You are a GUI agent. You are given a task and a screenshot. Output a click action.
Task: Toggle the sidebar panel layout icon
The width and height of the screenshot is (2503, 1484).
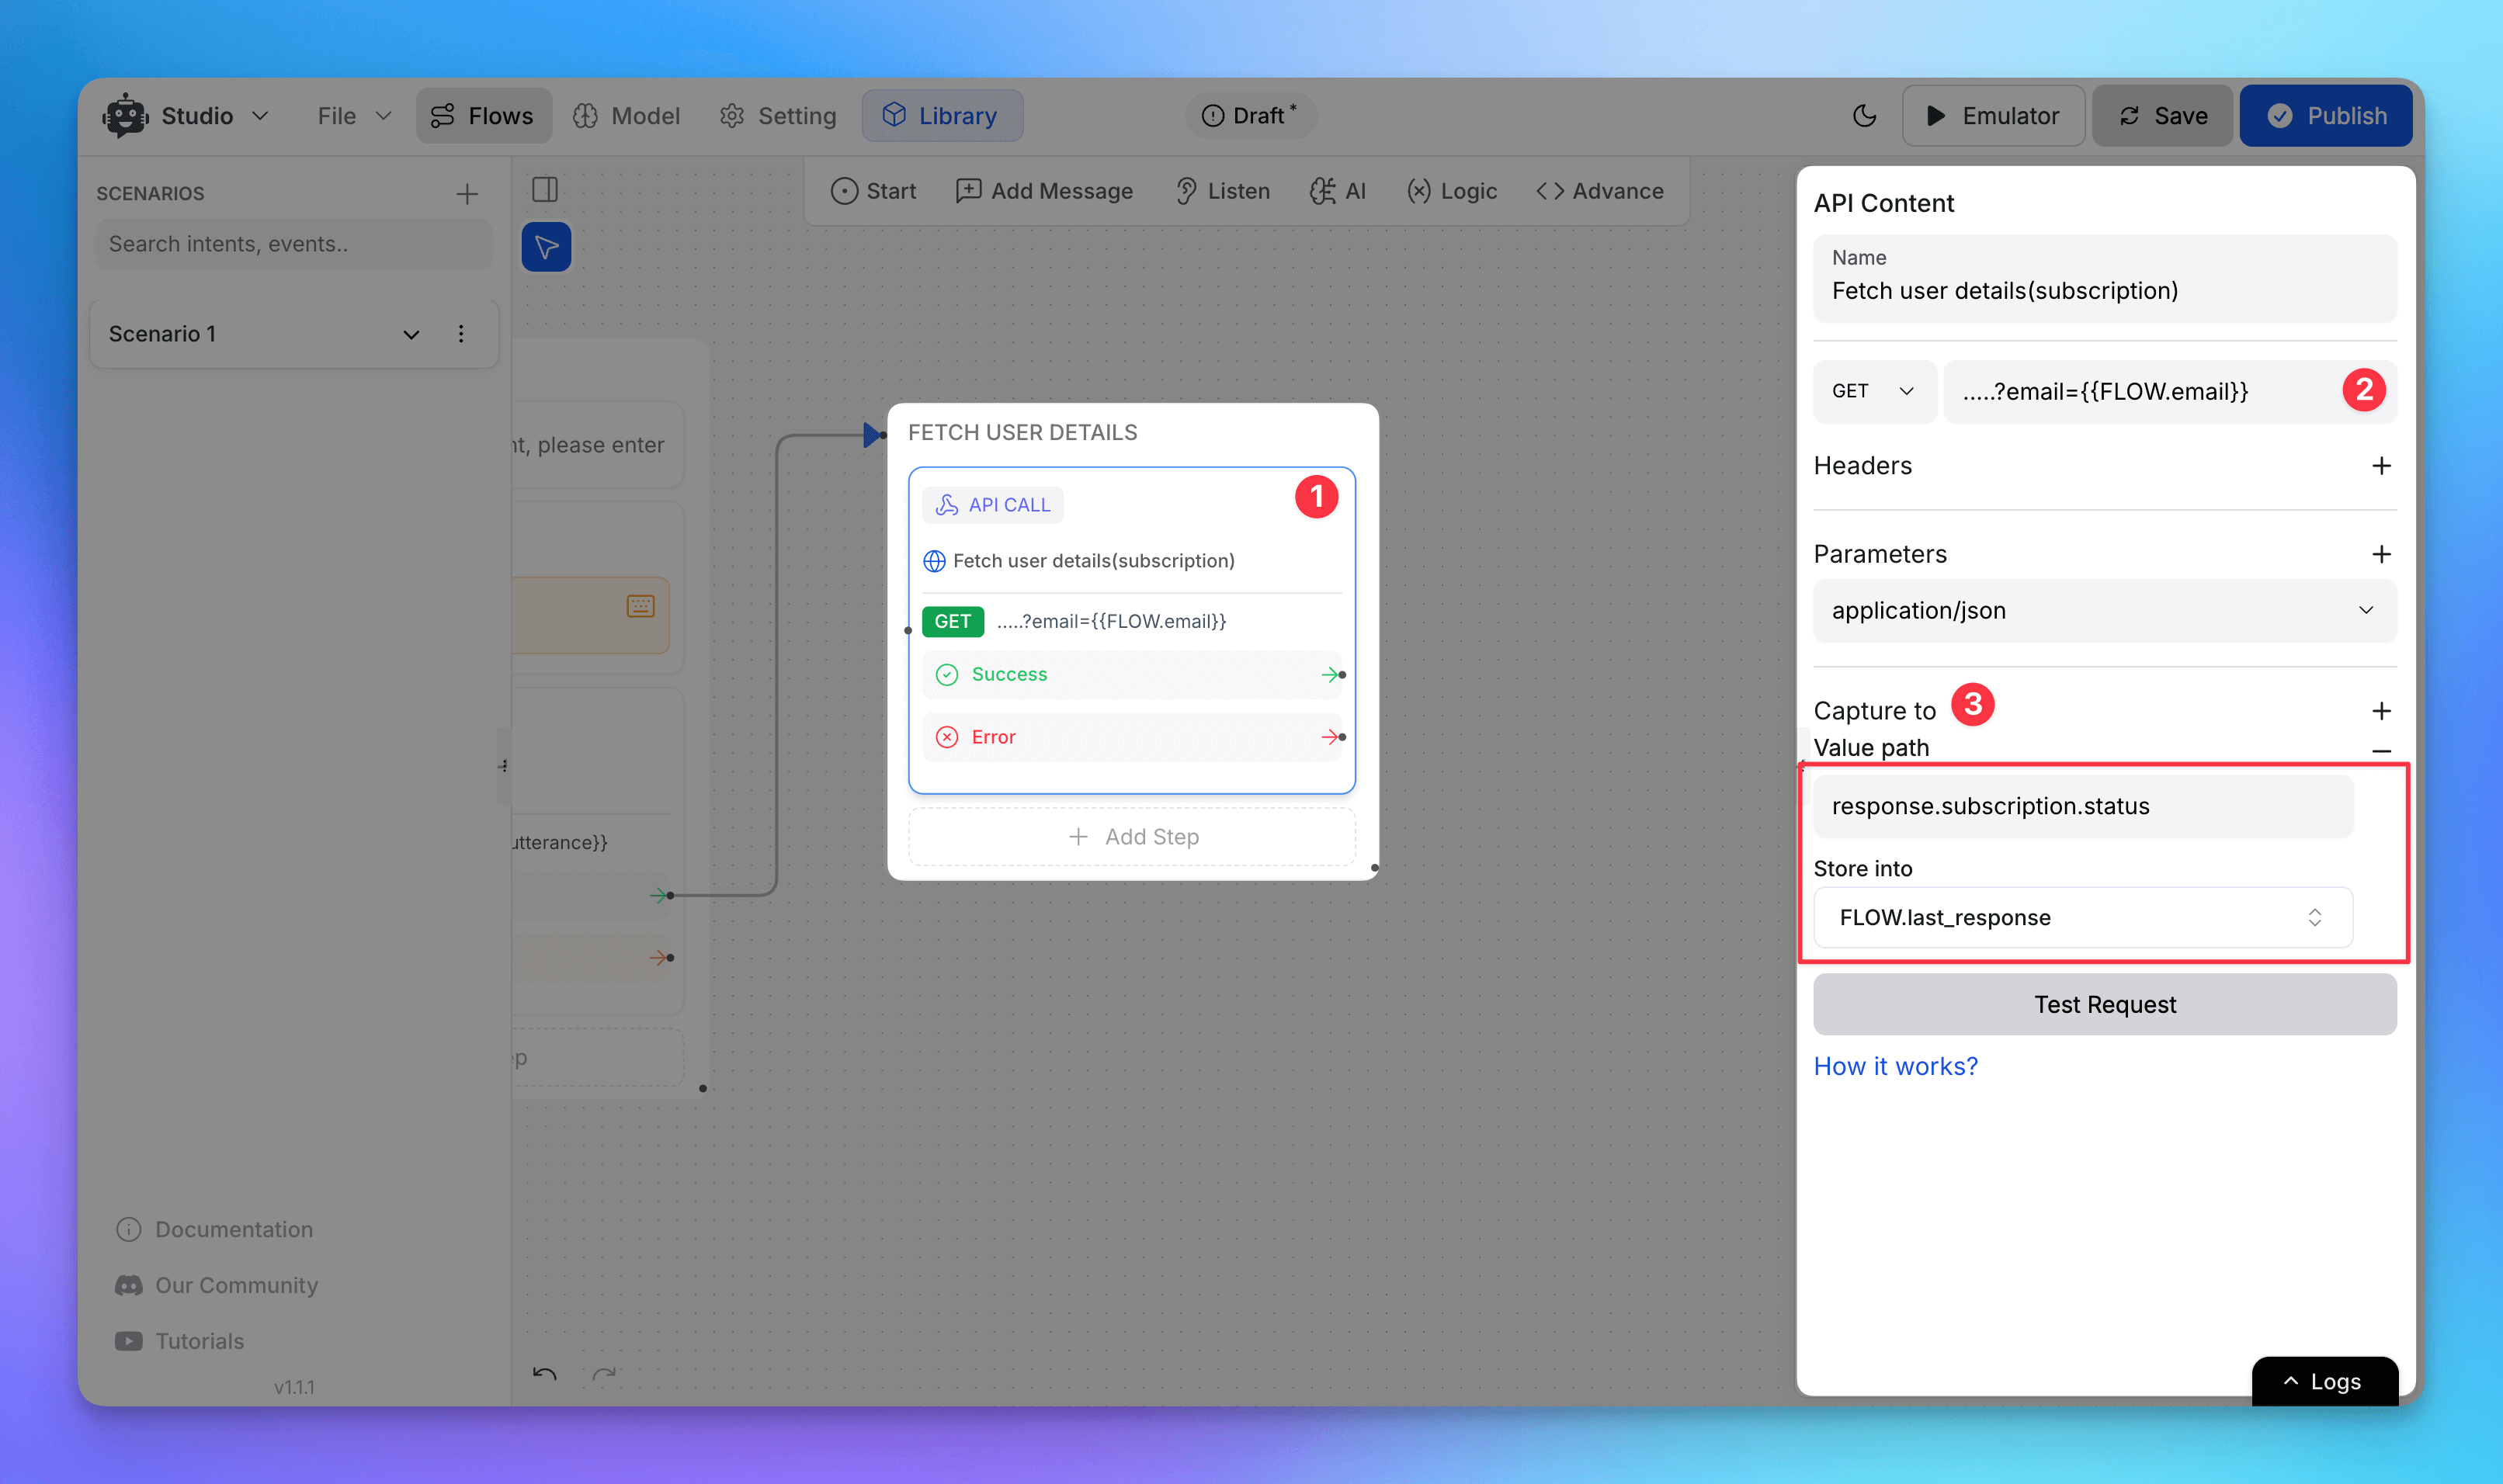(545, 189)
